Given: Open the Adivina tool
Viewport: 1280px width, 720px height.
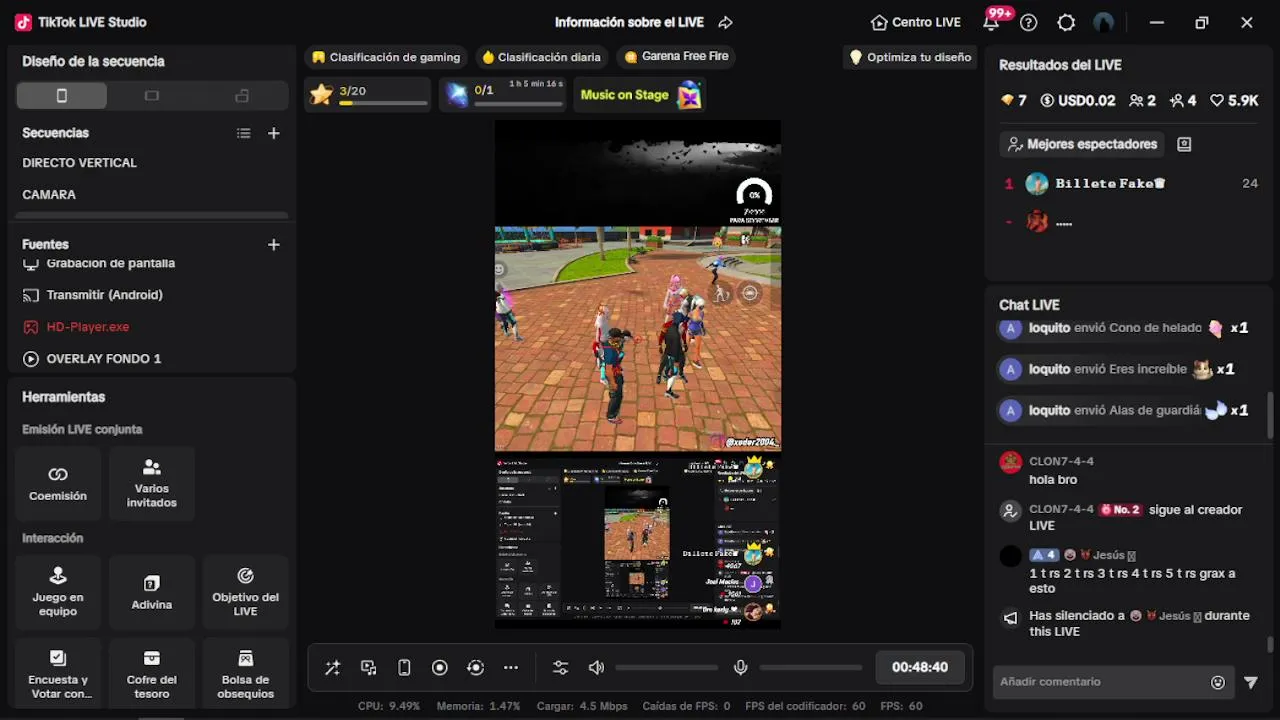Looking at the screenshot, I should point(152,592).
